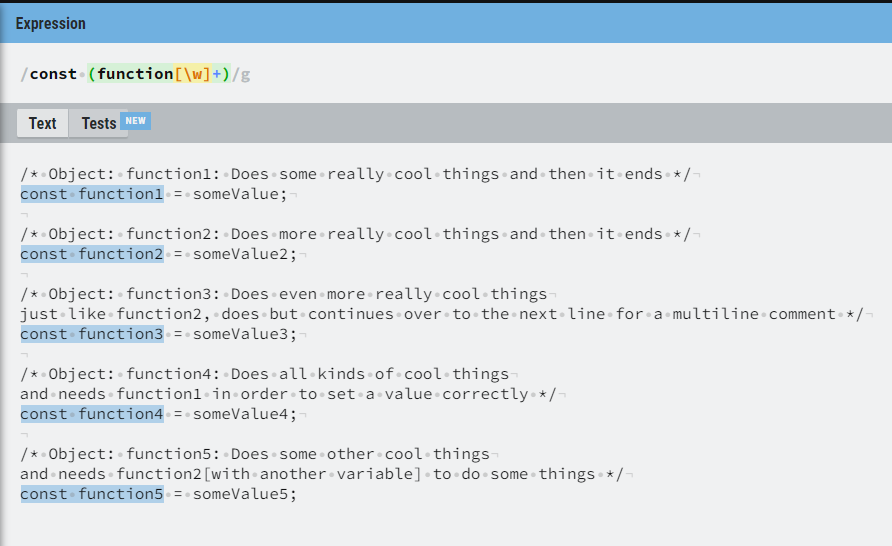Click the highlighted match 'const function3'

pyautogui.click(x=92, y=334)
